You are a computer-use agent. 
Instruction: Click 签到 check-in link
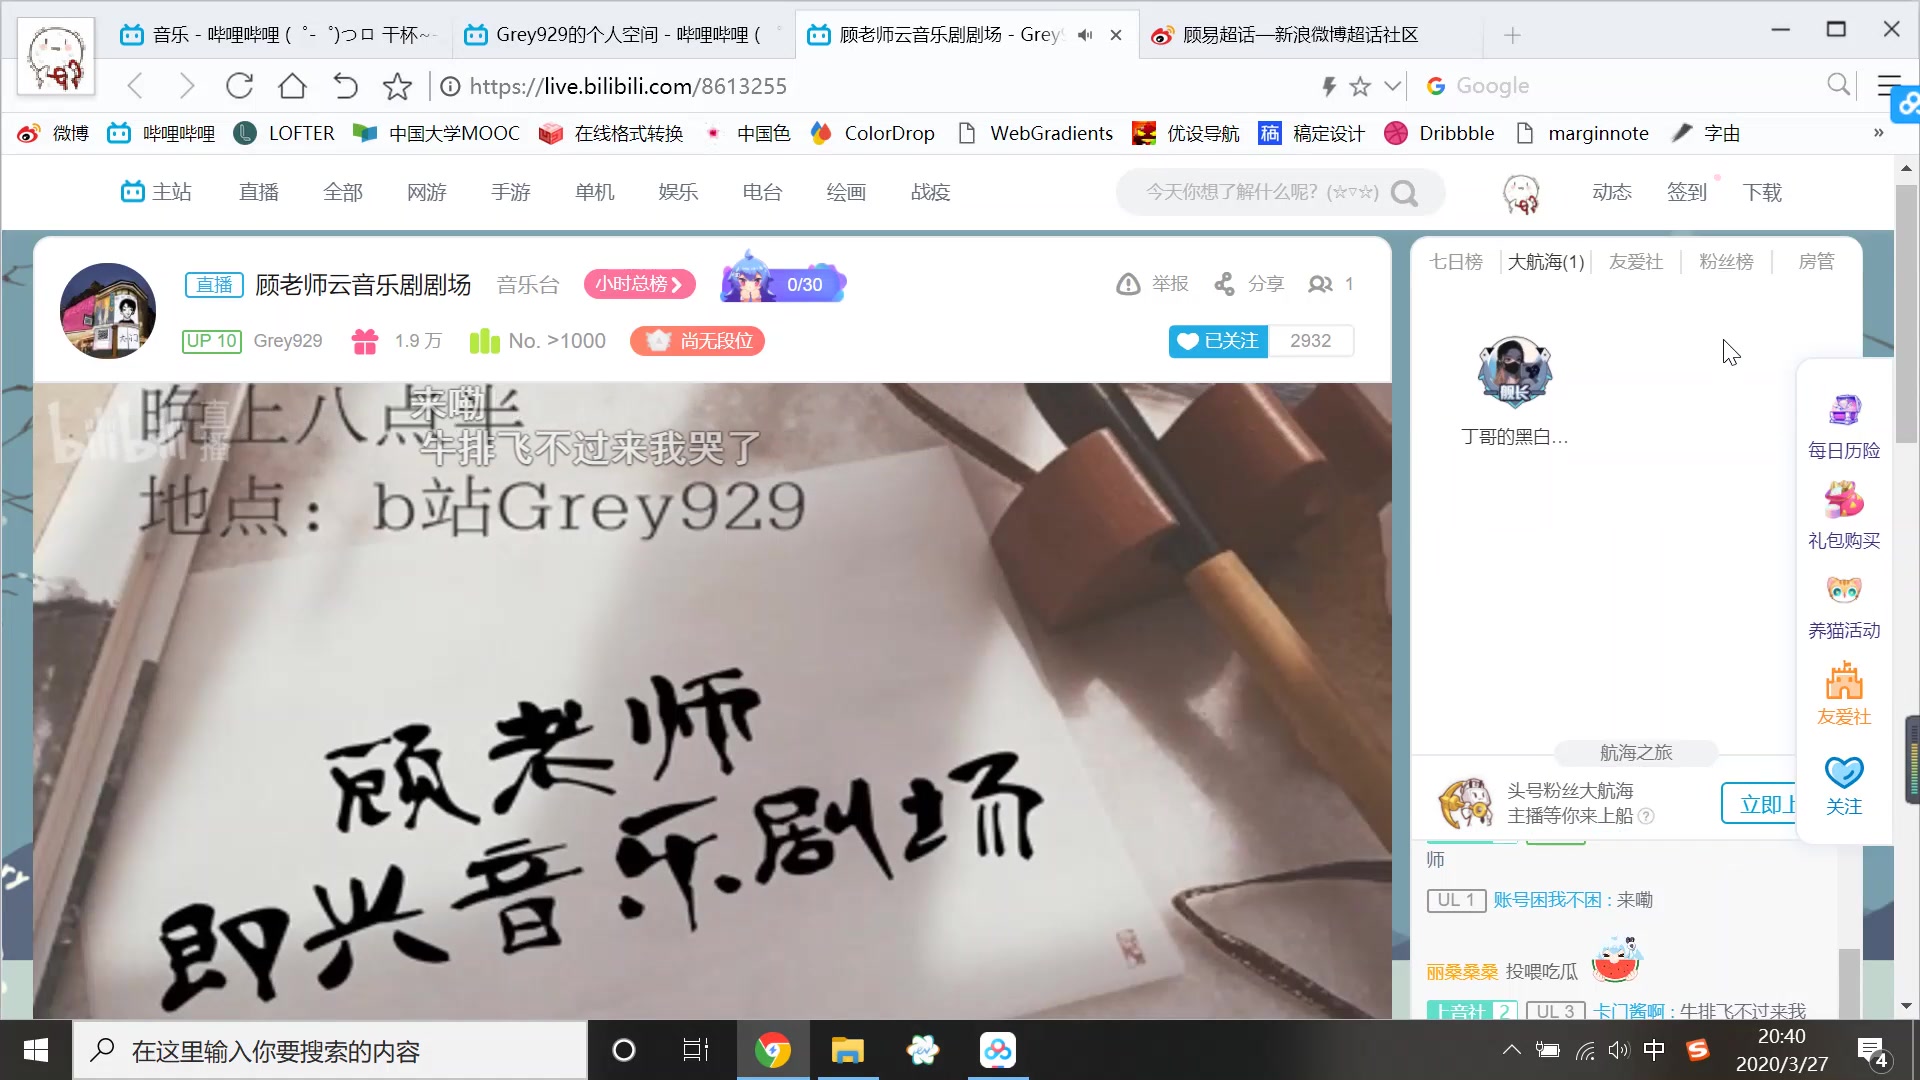pos(1687,192)
